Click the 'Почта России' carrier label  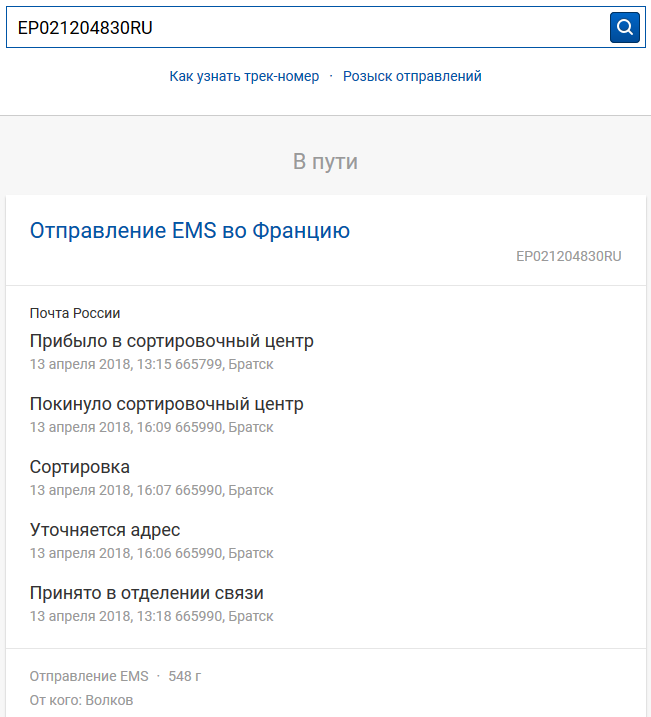[75, 313]
